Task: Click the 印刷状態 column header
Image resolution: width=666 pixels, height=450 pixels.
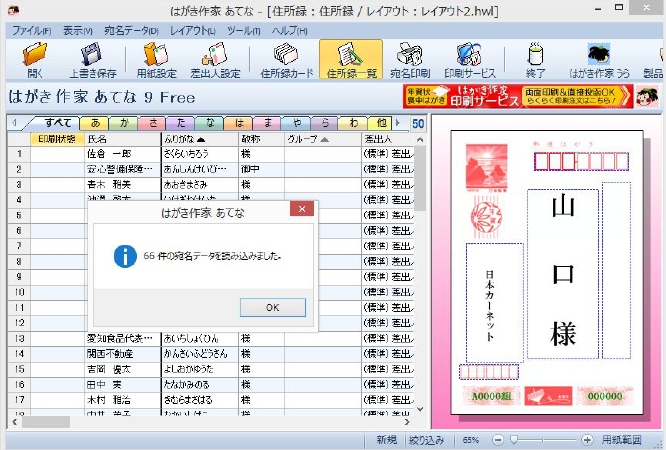Action: click(x=57, y=139)
